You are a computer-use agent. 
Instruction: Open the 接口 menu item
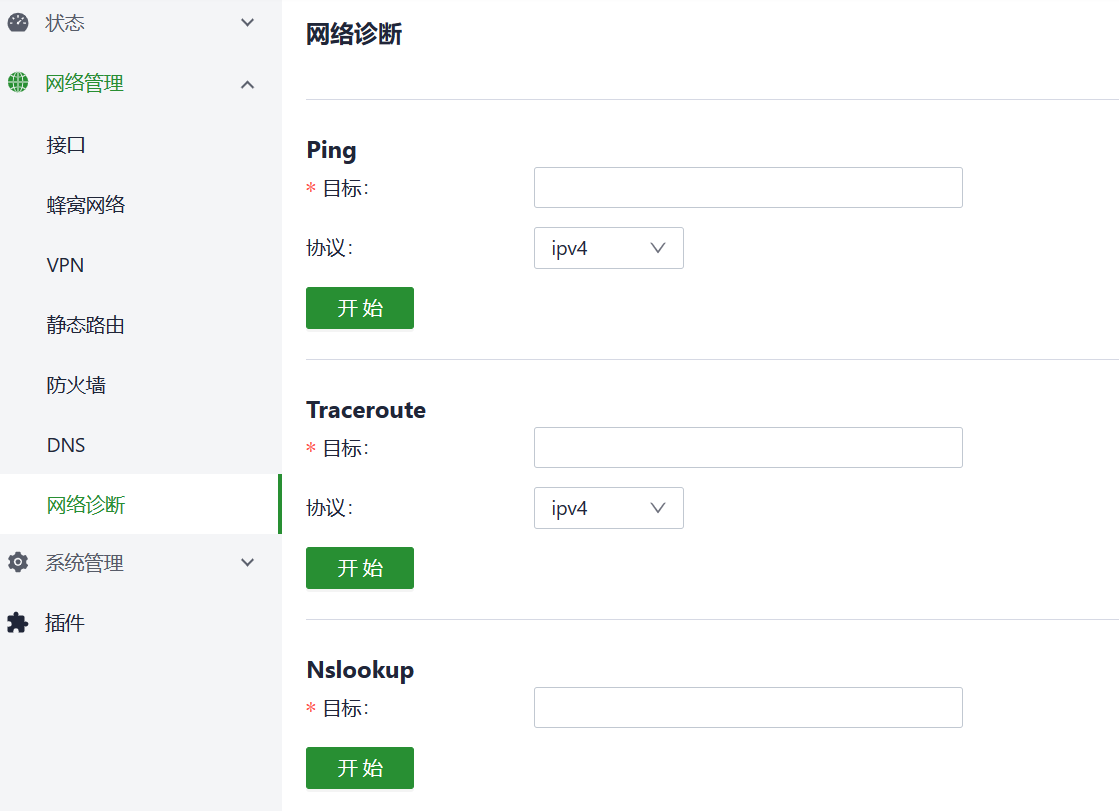(66, 145)
